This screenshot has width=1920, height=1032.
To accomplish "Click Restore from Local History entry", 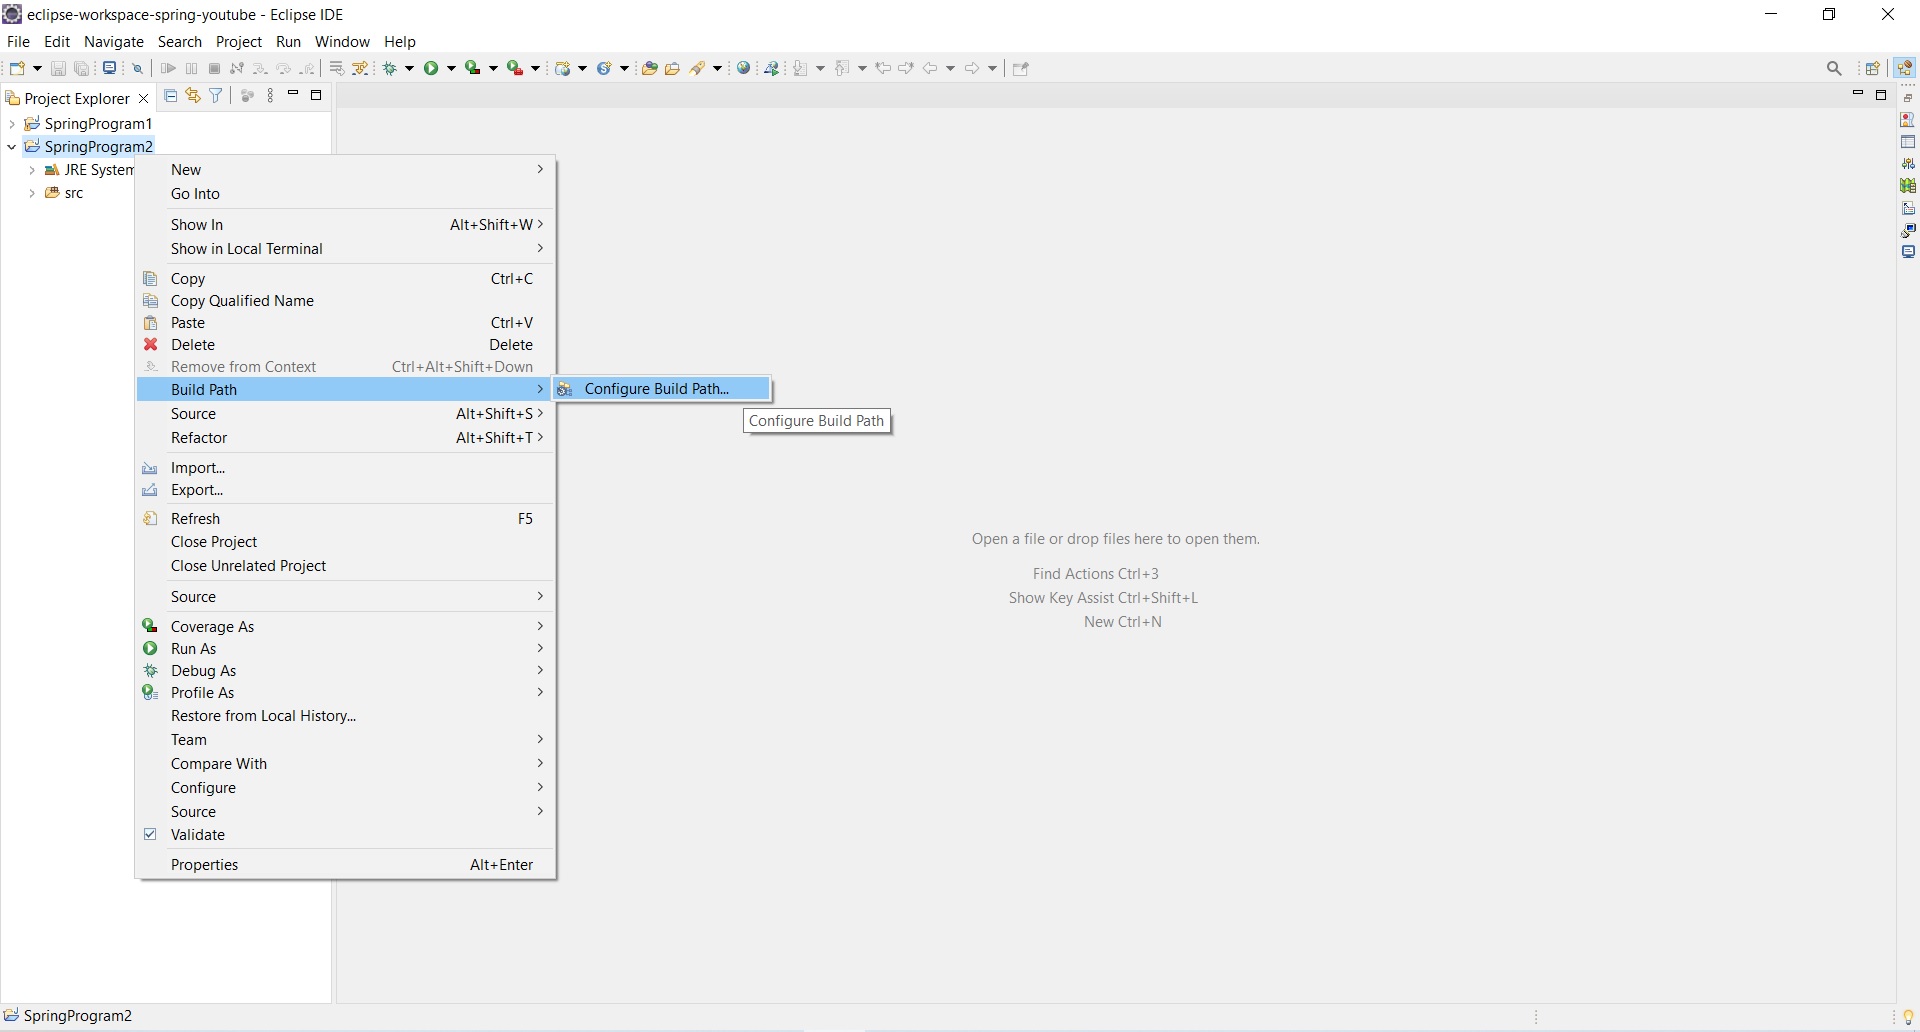I will tap(346, 716).
